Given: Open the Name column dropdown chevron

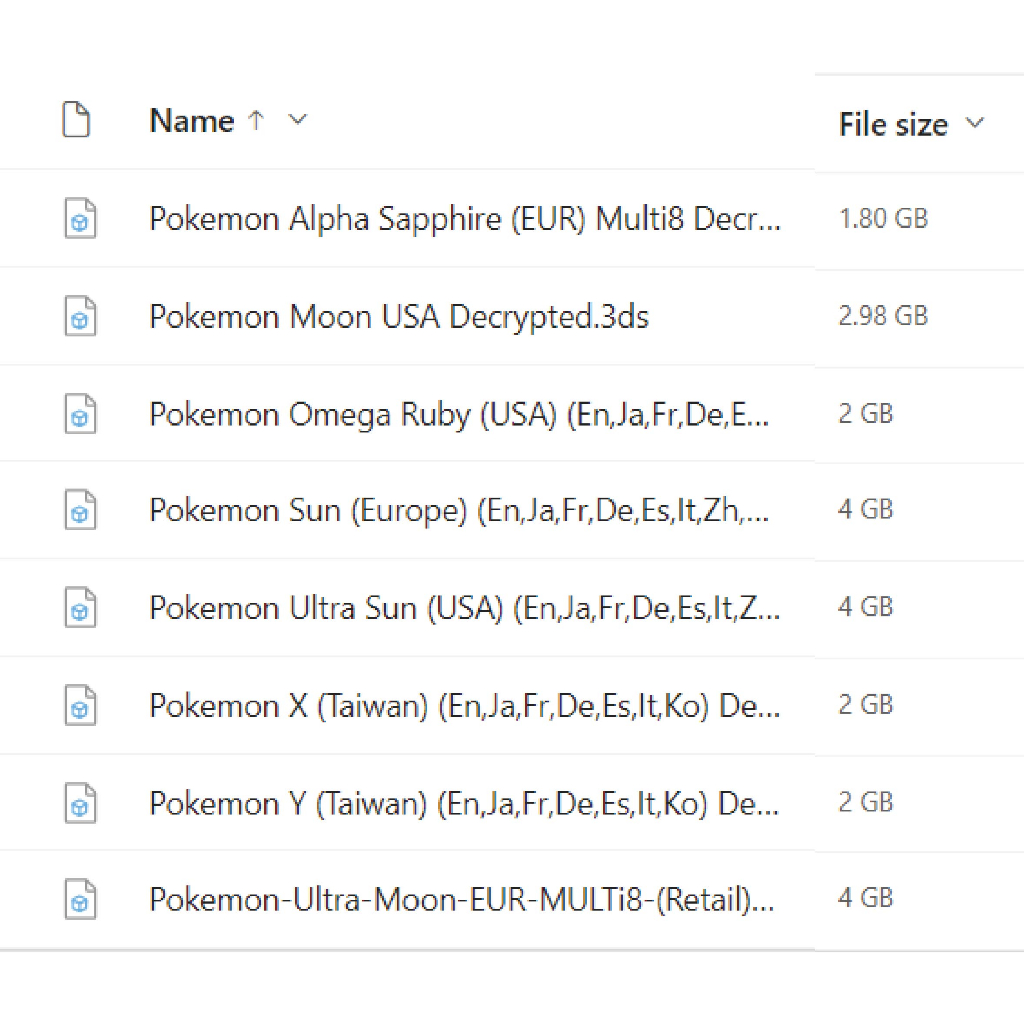Looking at the screenshot, I should (x=297, y=121).
